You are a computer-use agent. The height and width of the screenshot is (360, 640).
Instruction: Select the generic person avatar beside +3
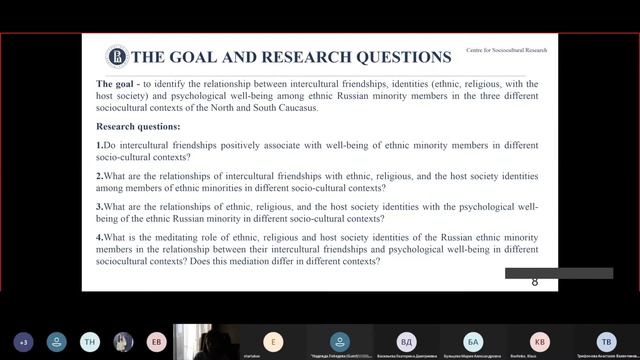57,342
